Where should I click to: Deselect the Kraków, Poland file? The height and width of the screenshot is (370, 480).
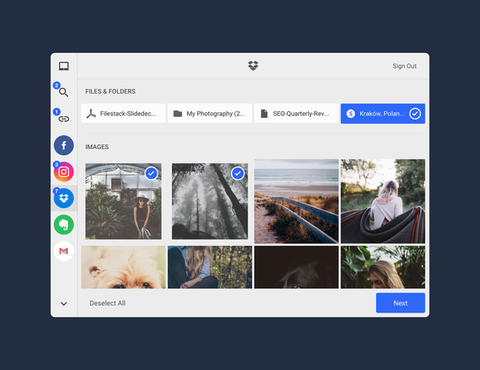point(383,114)
